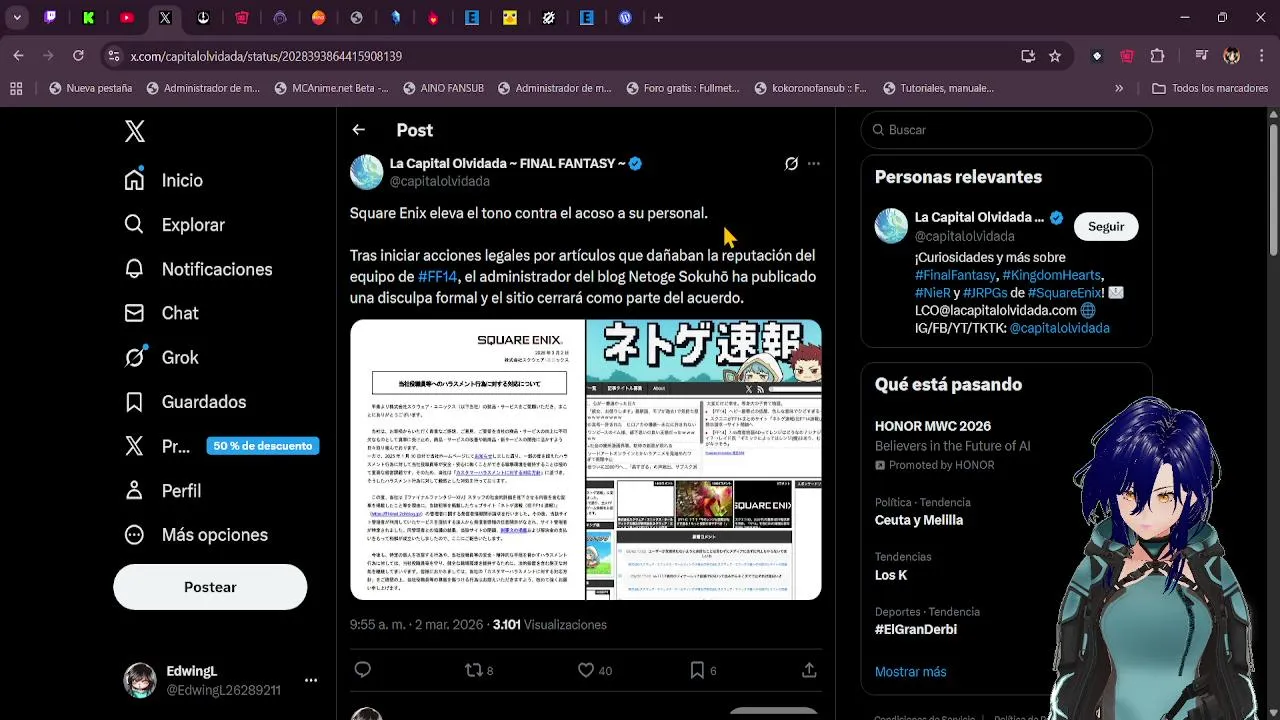Open Nueva pestaña bookmark

(90, 88)
